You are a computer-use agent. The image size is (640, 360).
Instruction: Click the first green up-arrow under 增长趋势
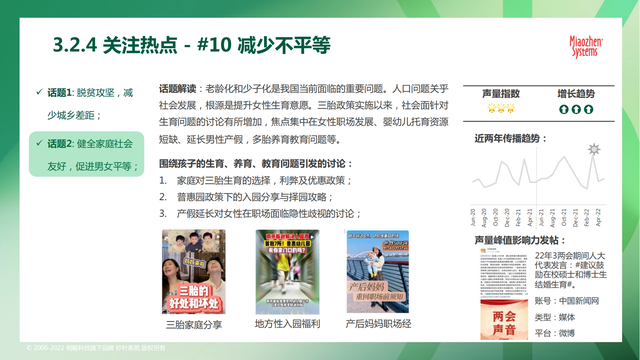coord(564,109)
